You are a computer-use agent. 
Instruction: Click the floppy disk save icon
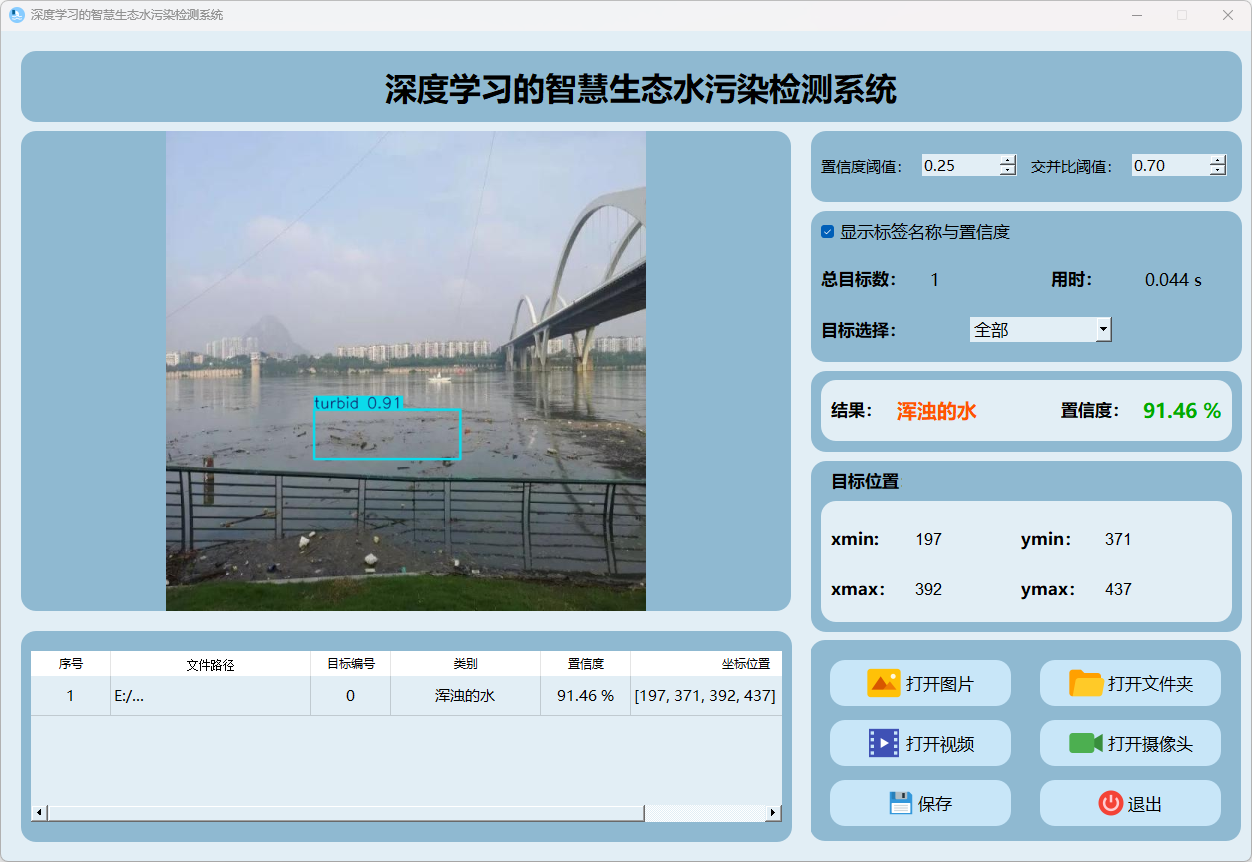pos(901,803)
